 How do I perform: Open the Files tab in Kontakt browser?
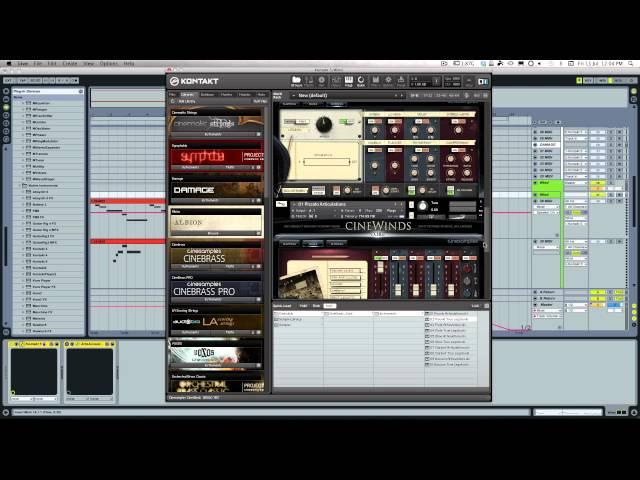point(172,94)
